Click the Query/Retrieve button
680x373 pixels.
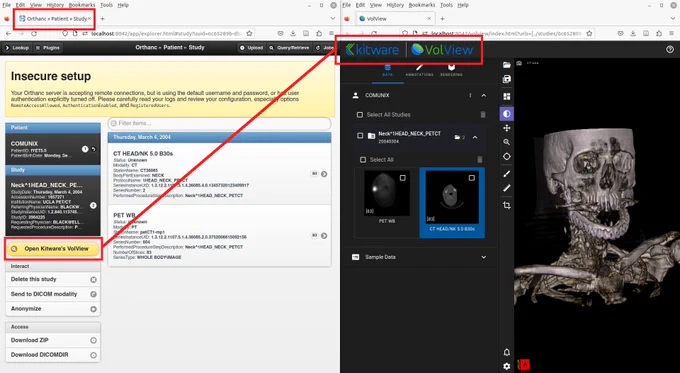289,48
